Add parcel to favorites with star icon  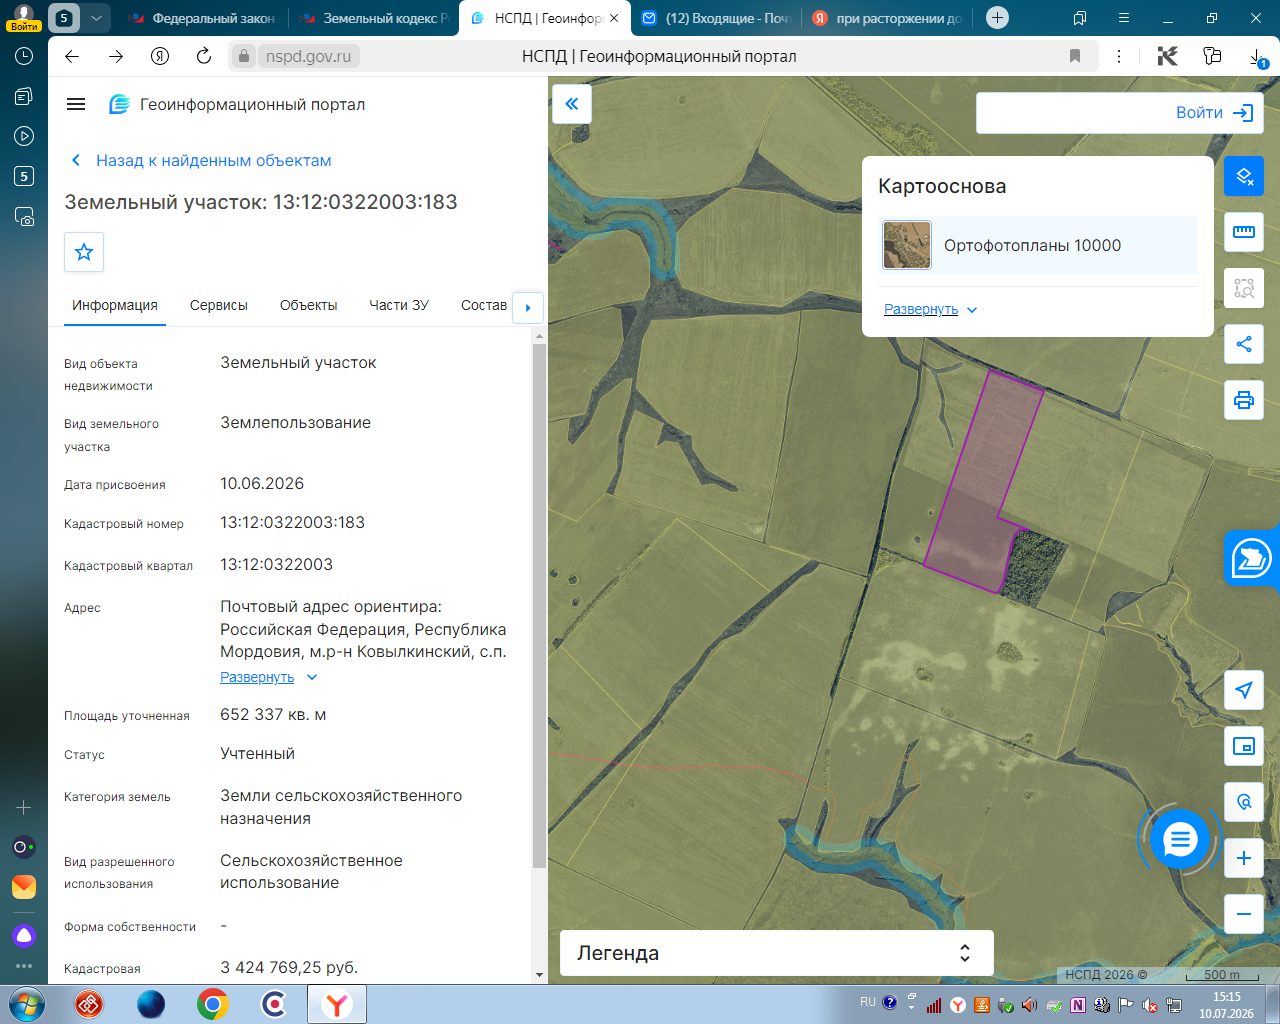pyautogui.click(x=84, y=252)
